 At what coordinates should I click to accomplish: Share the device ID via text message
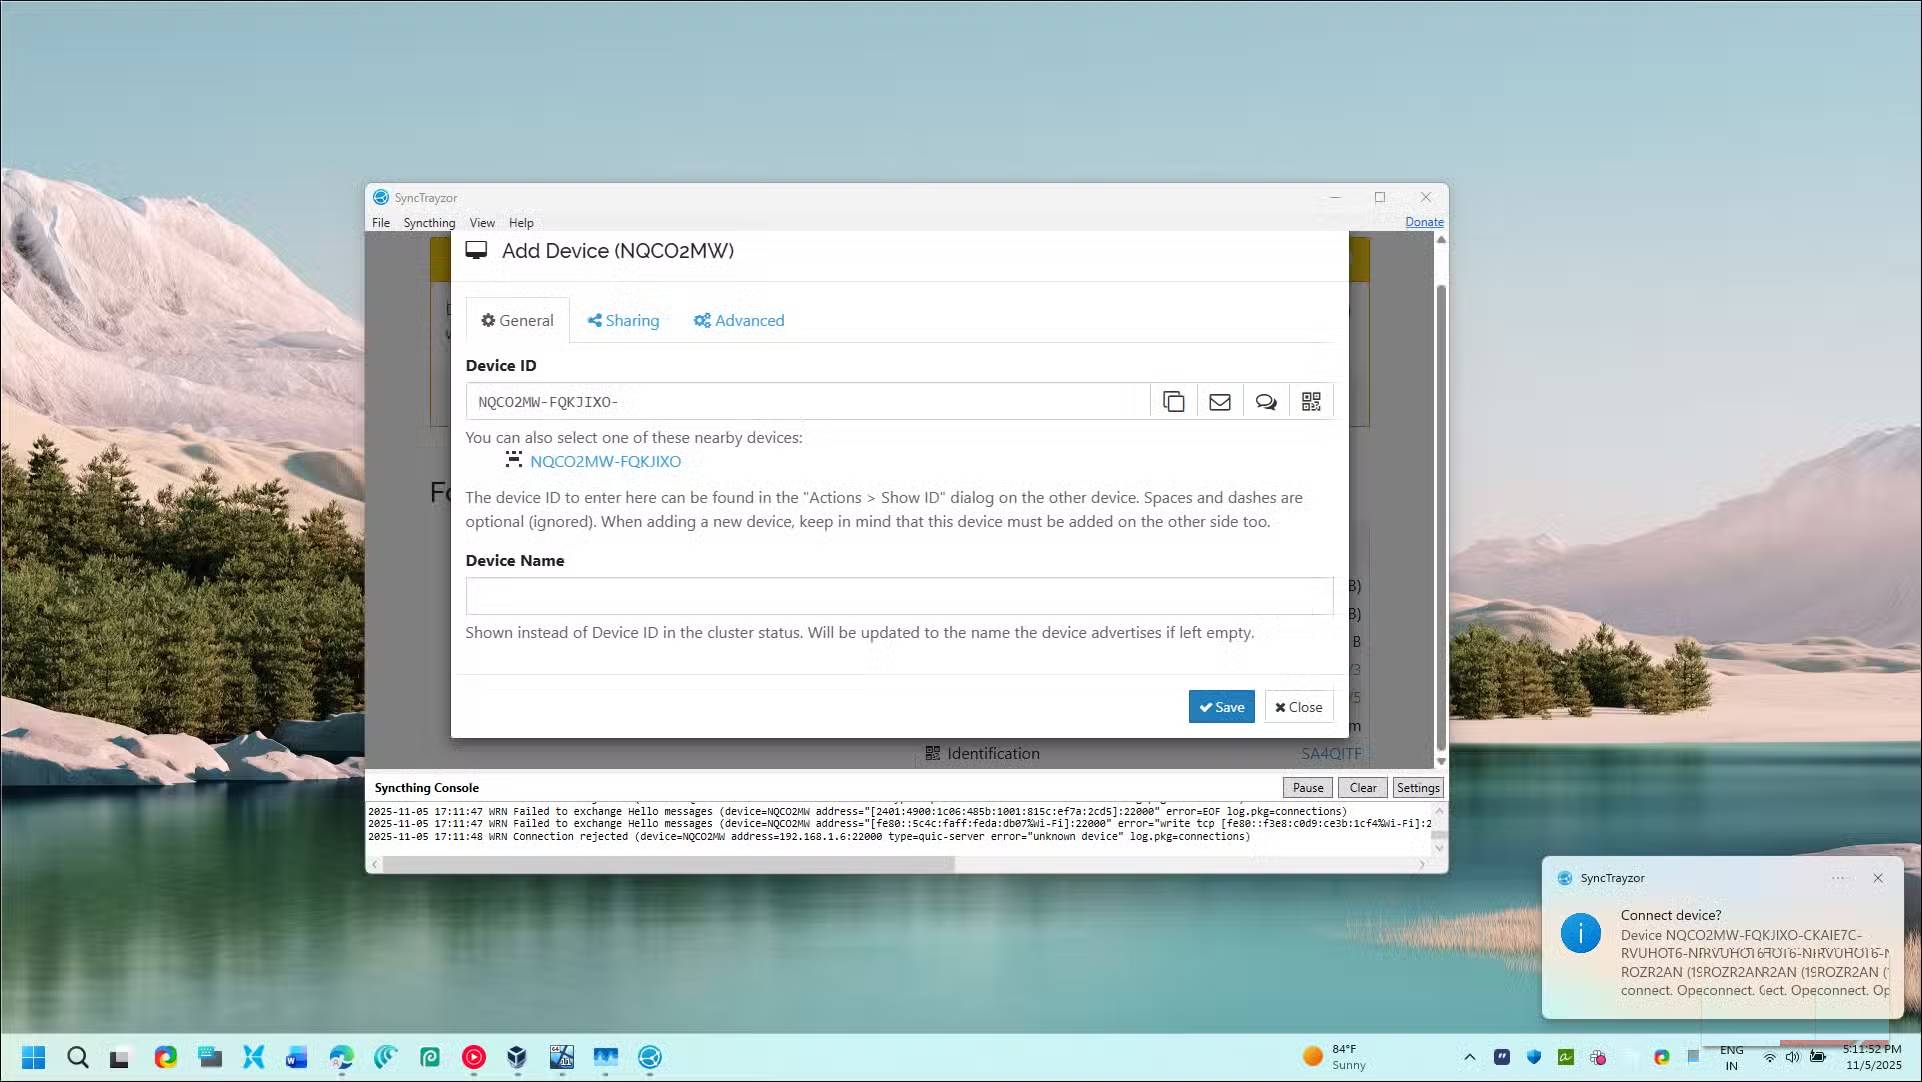click(1266, 401)
